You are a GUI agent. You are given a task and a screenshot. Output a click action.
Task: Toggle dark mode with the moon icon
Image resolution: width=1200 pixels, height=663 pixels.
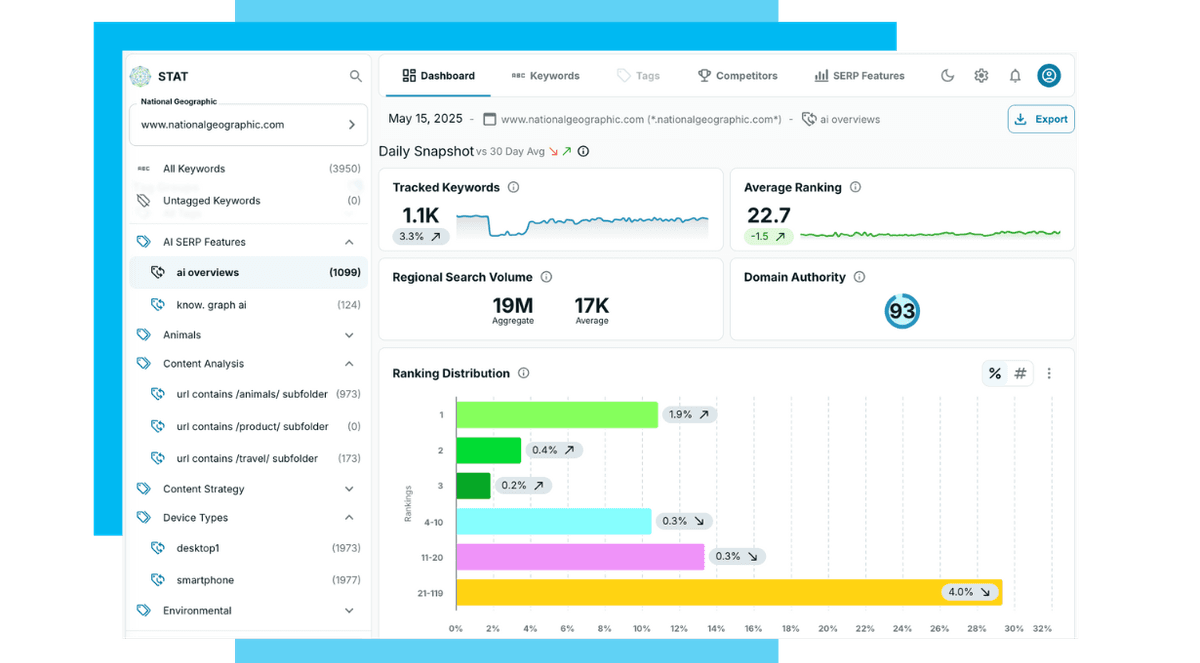click(x=948, y=76)
